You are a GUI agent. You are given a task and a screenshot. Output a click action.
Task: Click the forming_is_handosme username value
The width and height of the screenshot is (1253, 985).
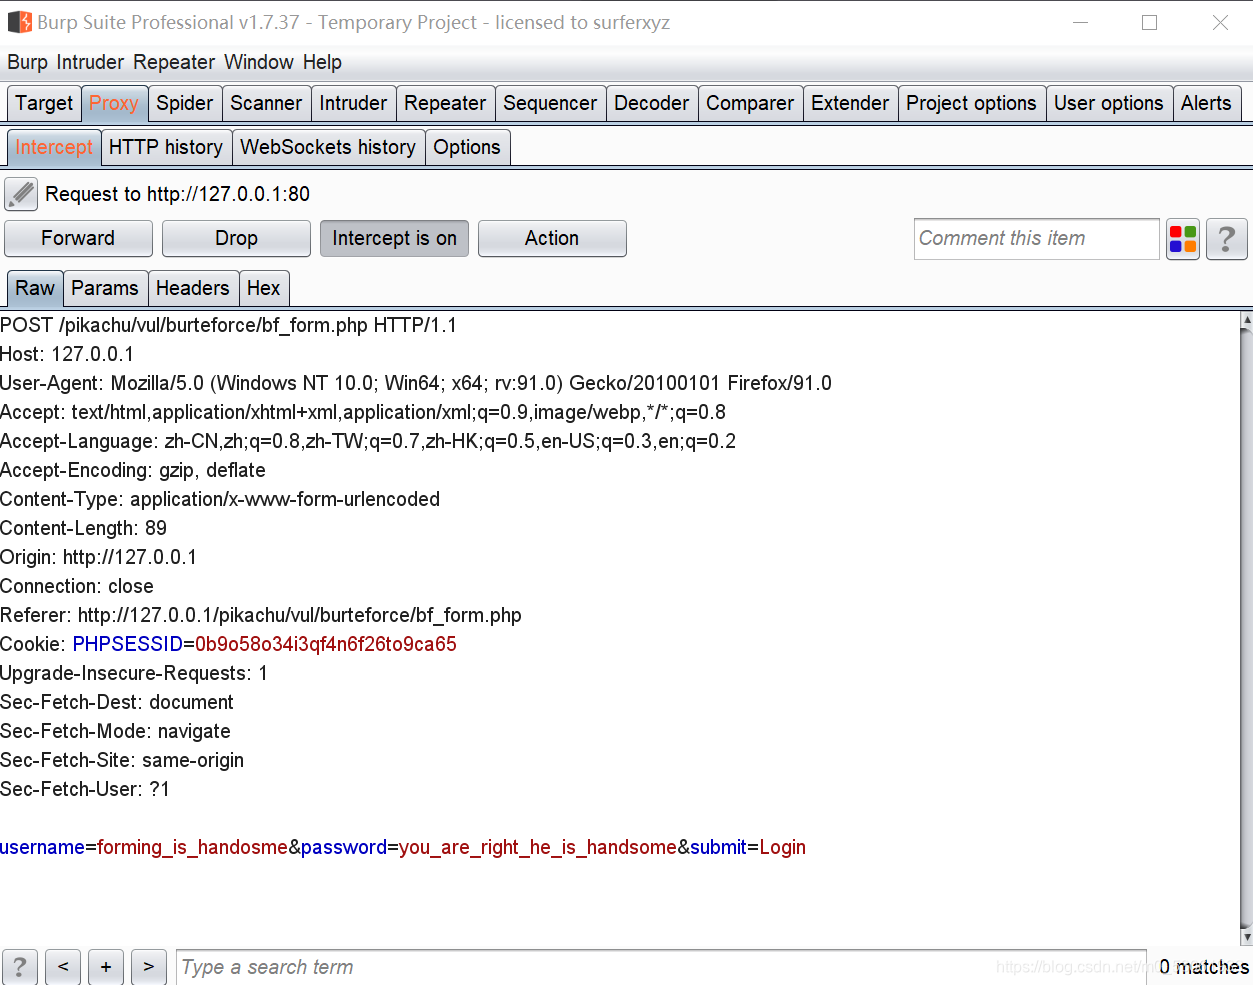tap(192, 847)
